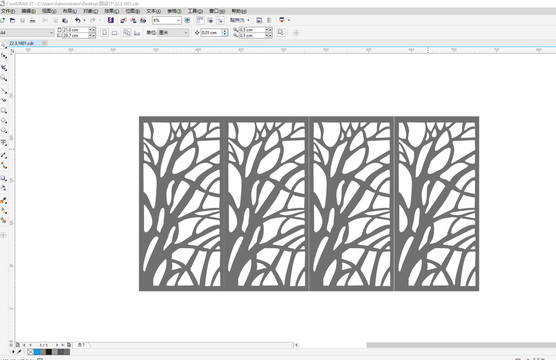Click the duplicate distance X field
The height and width of the screenshot is (360, 556).
(252, 30)
